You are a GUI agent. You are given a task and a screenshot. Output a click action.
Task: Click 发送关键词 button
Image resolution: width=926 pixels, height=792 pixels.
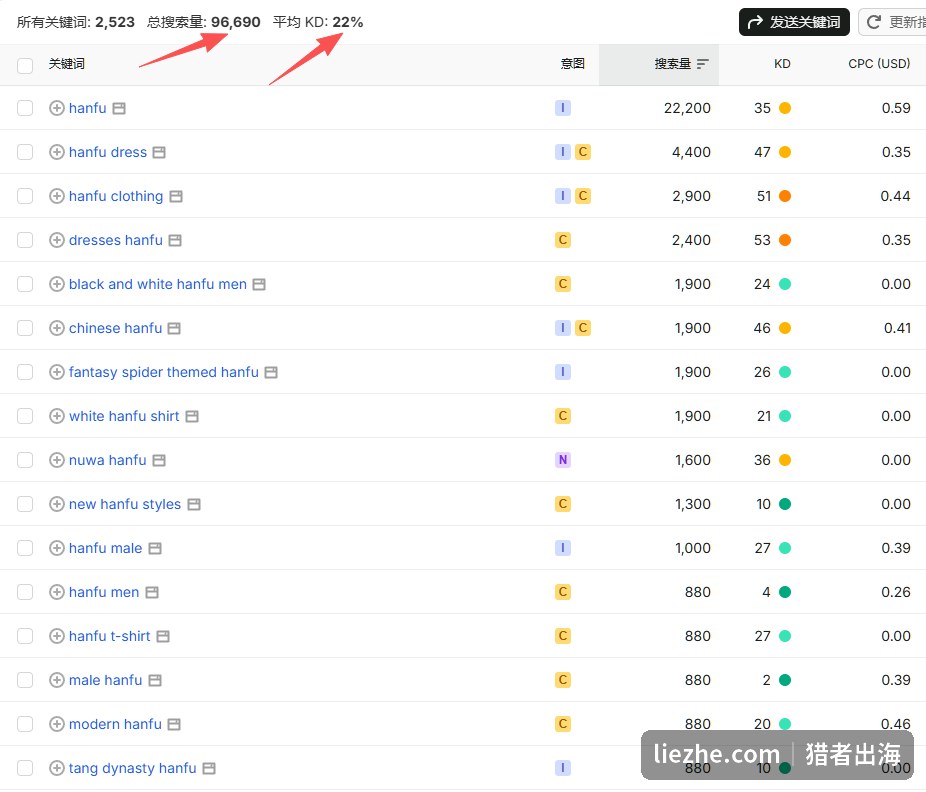794,22
